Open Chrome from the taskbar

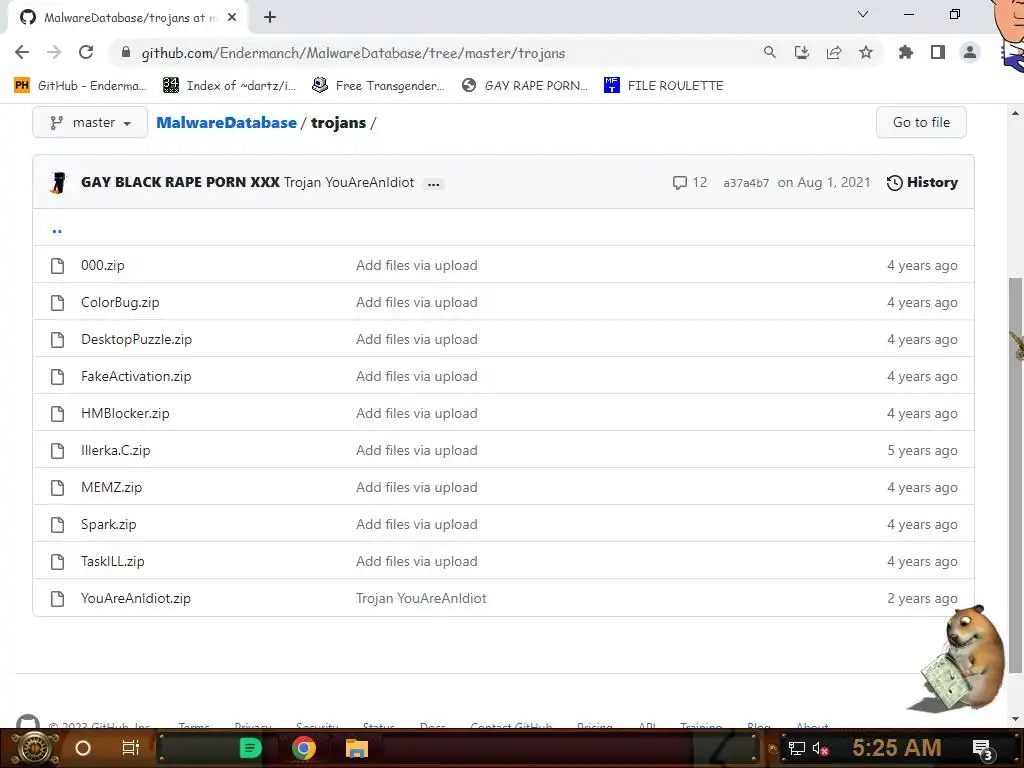point(304,748)
